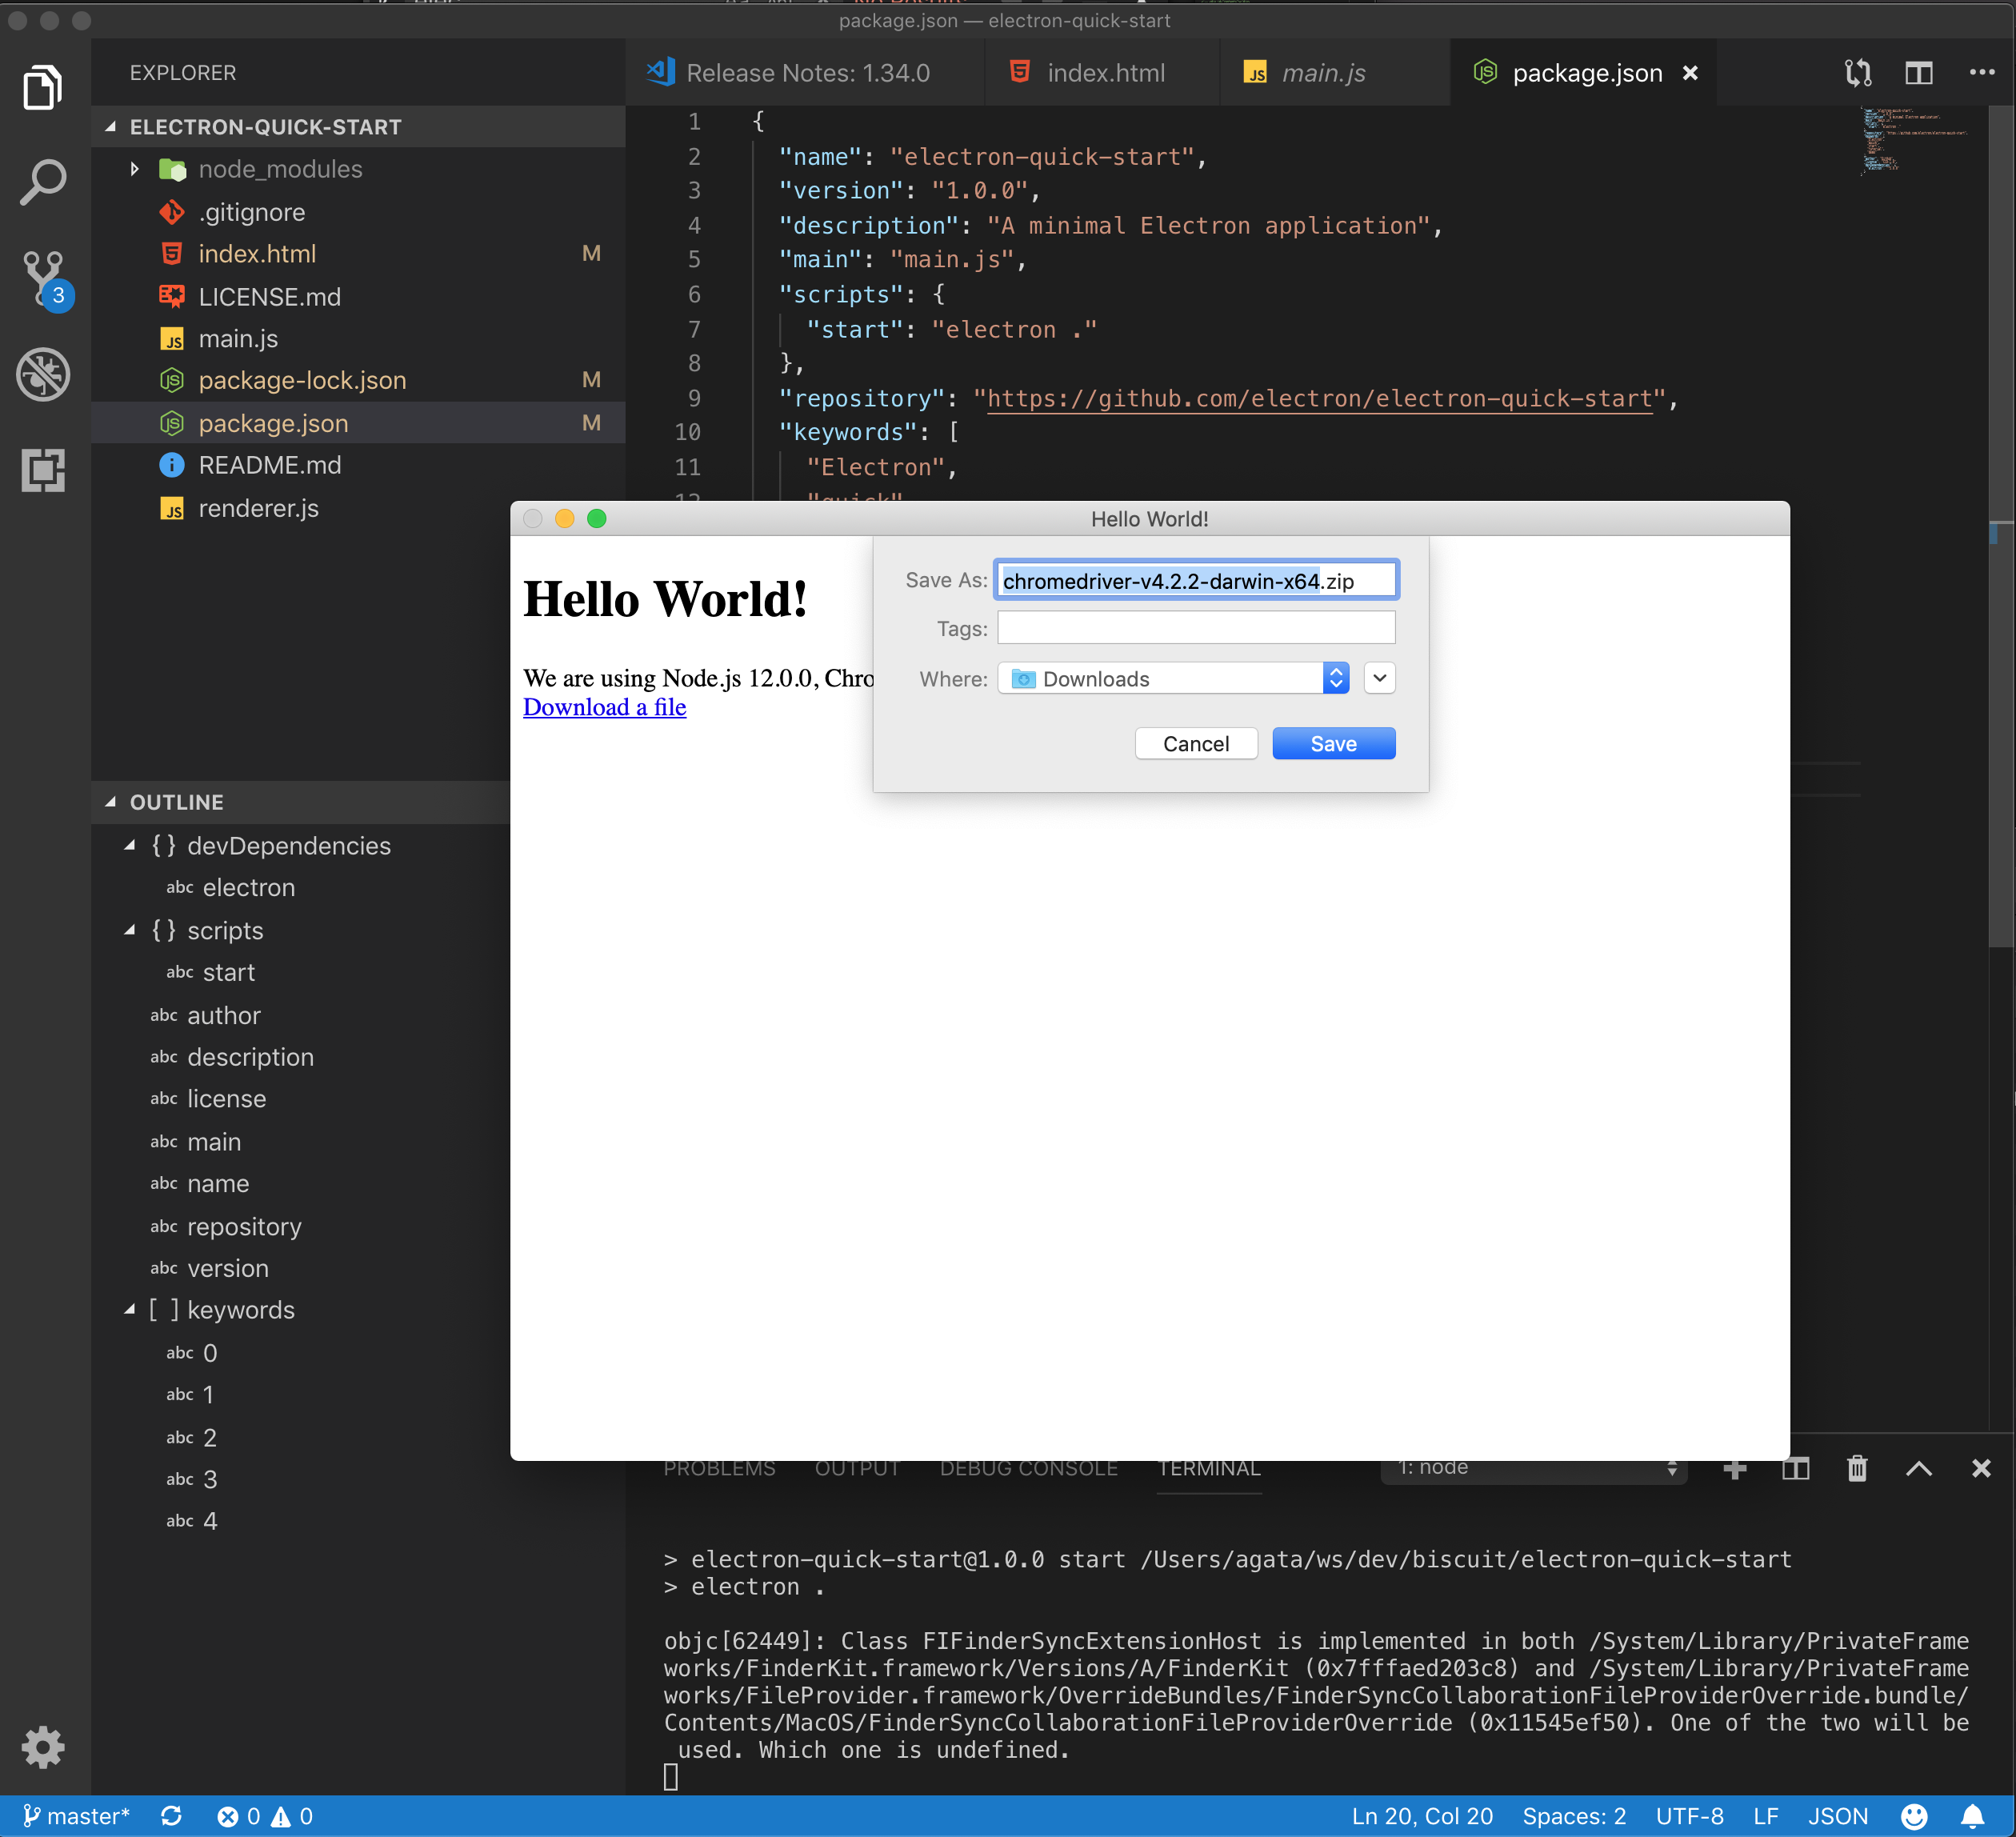
Task: Kill the terminal with the trash icon
Action: [x=1856, y=1468]
